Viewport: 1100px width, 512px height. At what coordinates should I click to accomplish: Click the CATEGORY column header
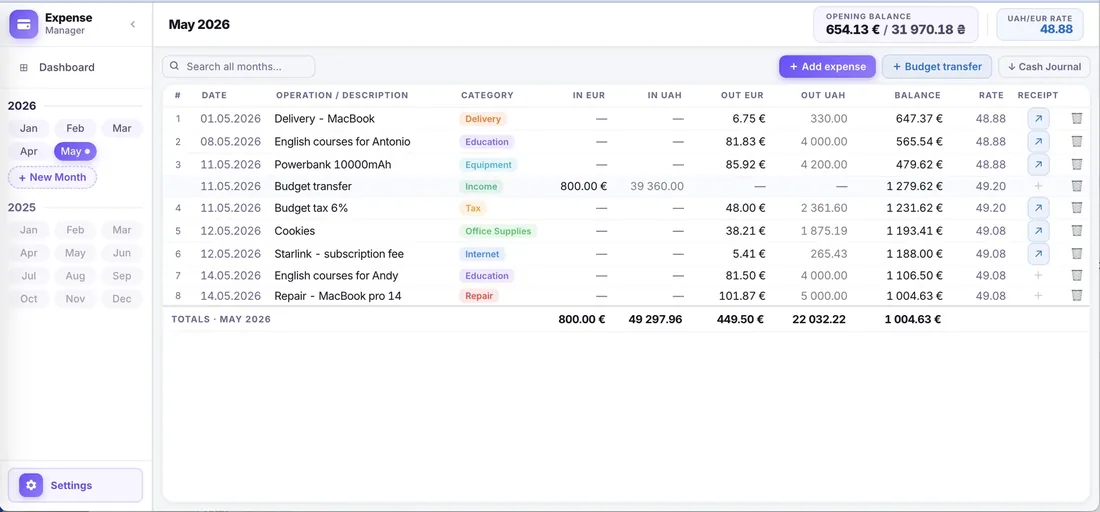coord(487,95)
